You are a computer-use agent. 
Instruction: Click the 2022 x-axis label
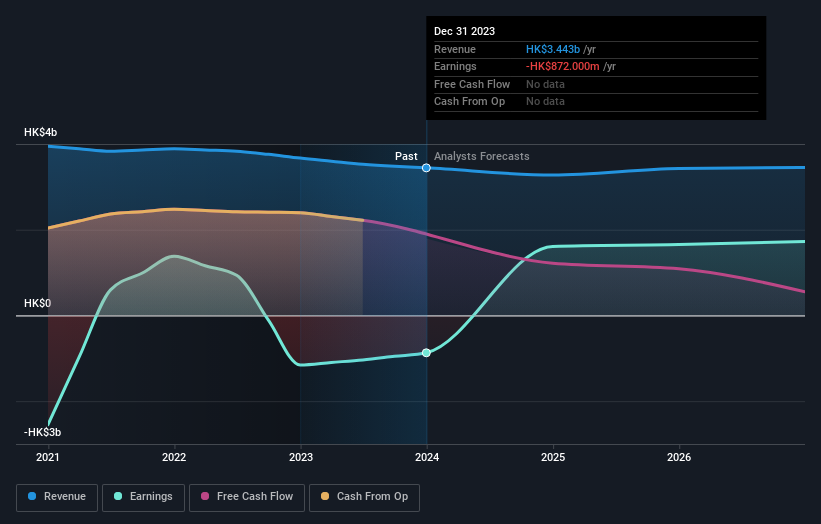click(x=174, y=457)
